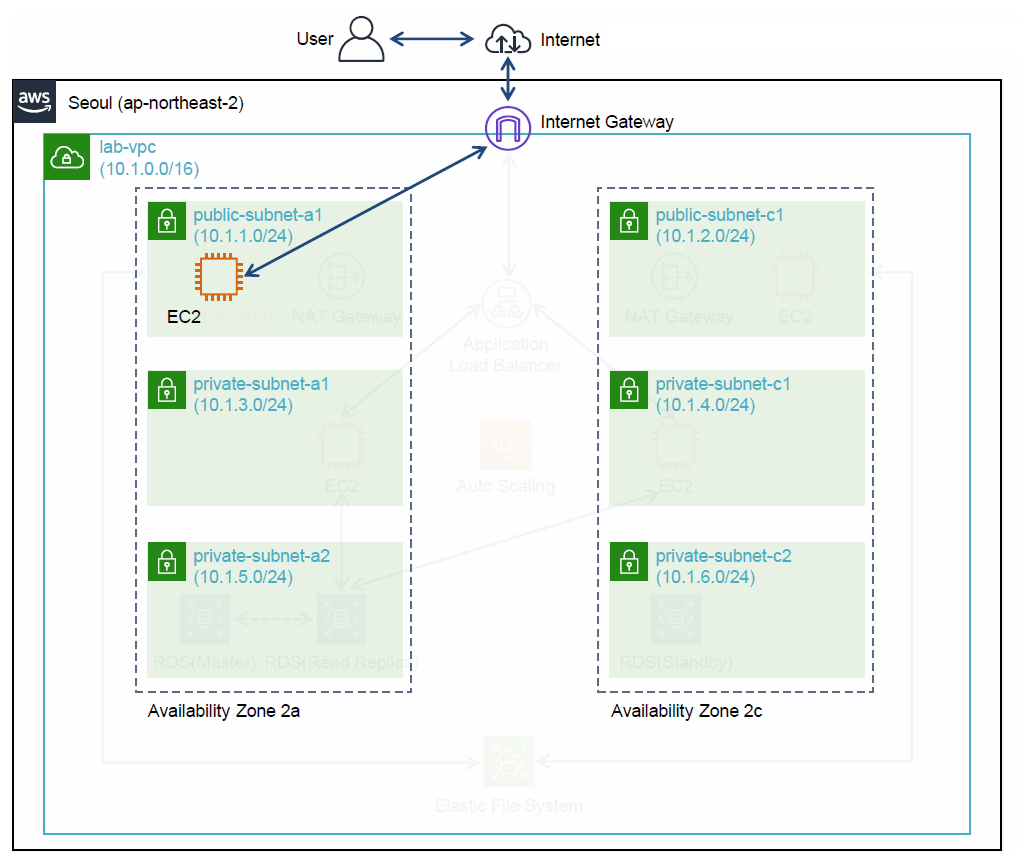Click the 'public-subnet-c1' label
1018x856 pixels.
[719, 215]
